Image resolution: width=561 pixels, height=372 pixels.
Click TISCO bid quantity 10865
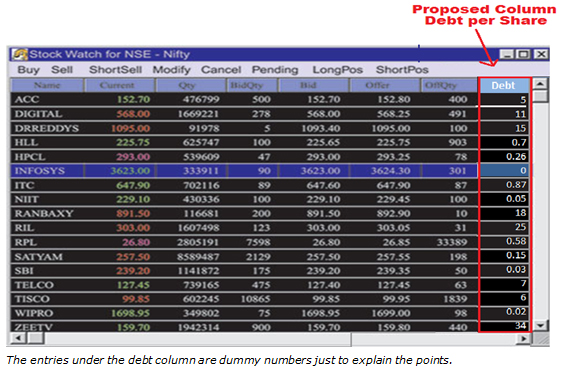255,299
